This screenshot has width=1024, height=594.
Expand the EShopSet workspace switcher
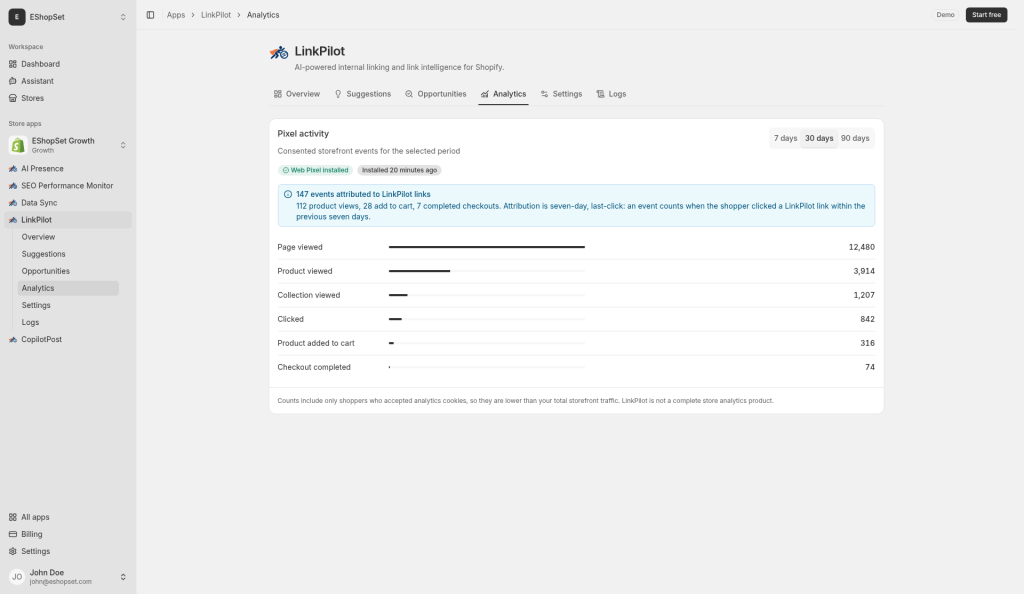123,17
